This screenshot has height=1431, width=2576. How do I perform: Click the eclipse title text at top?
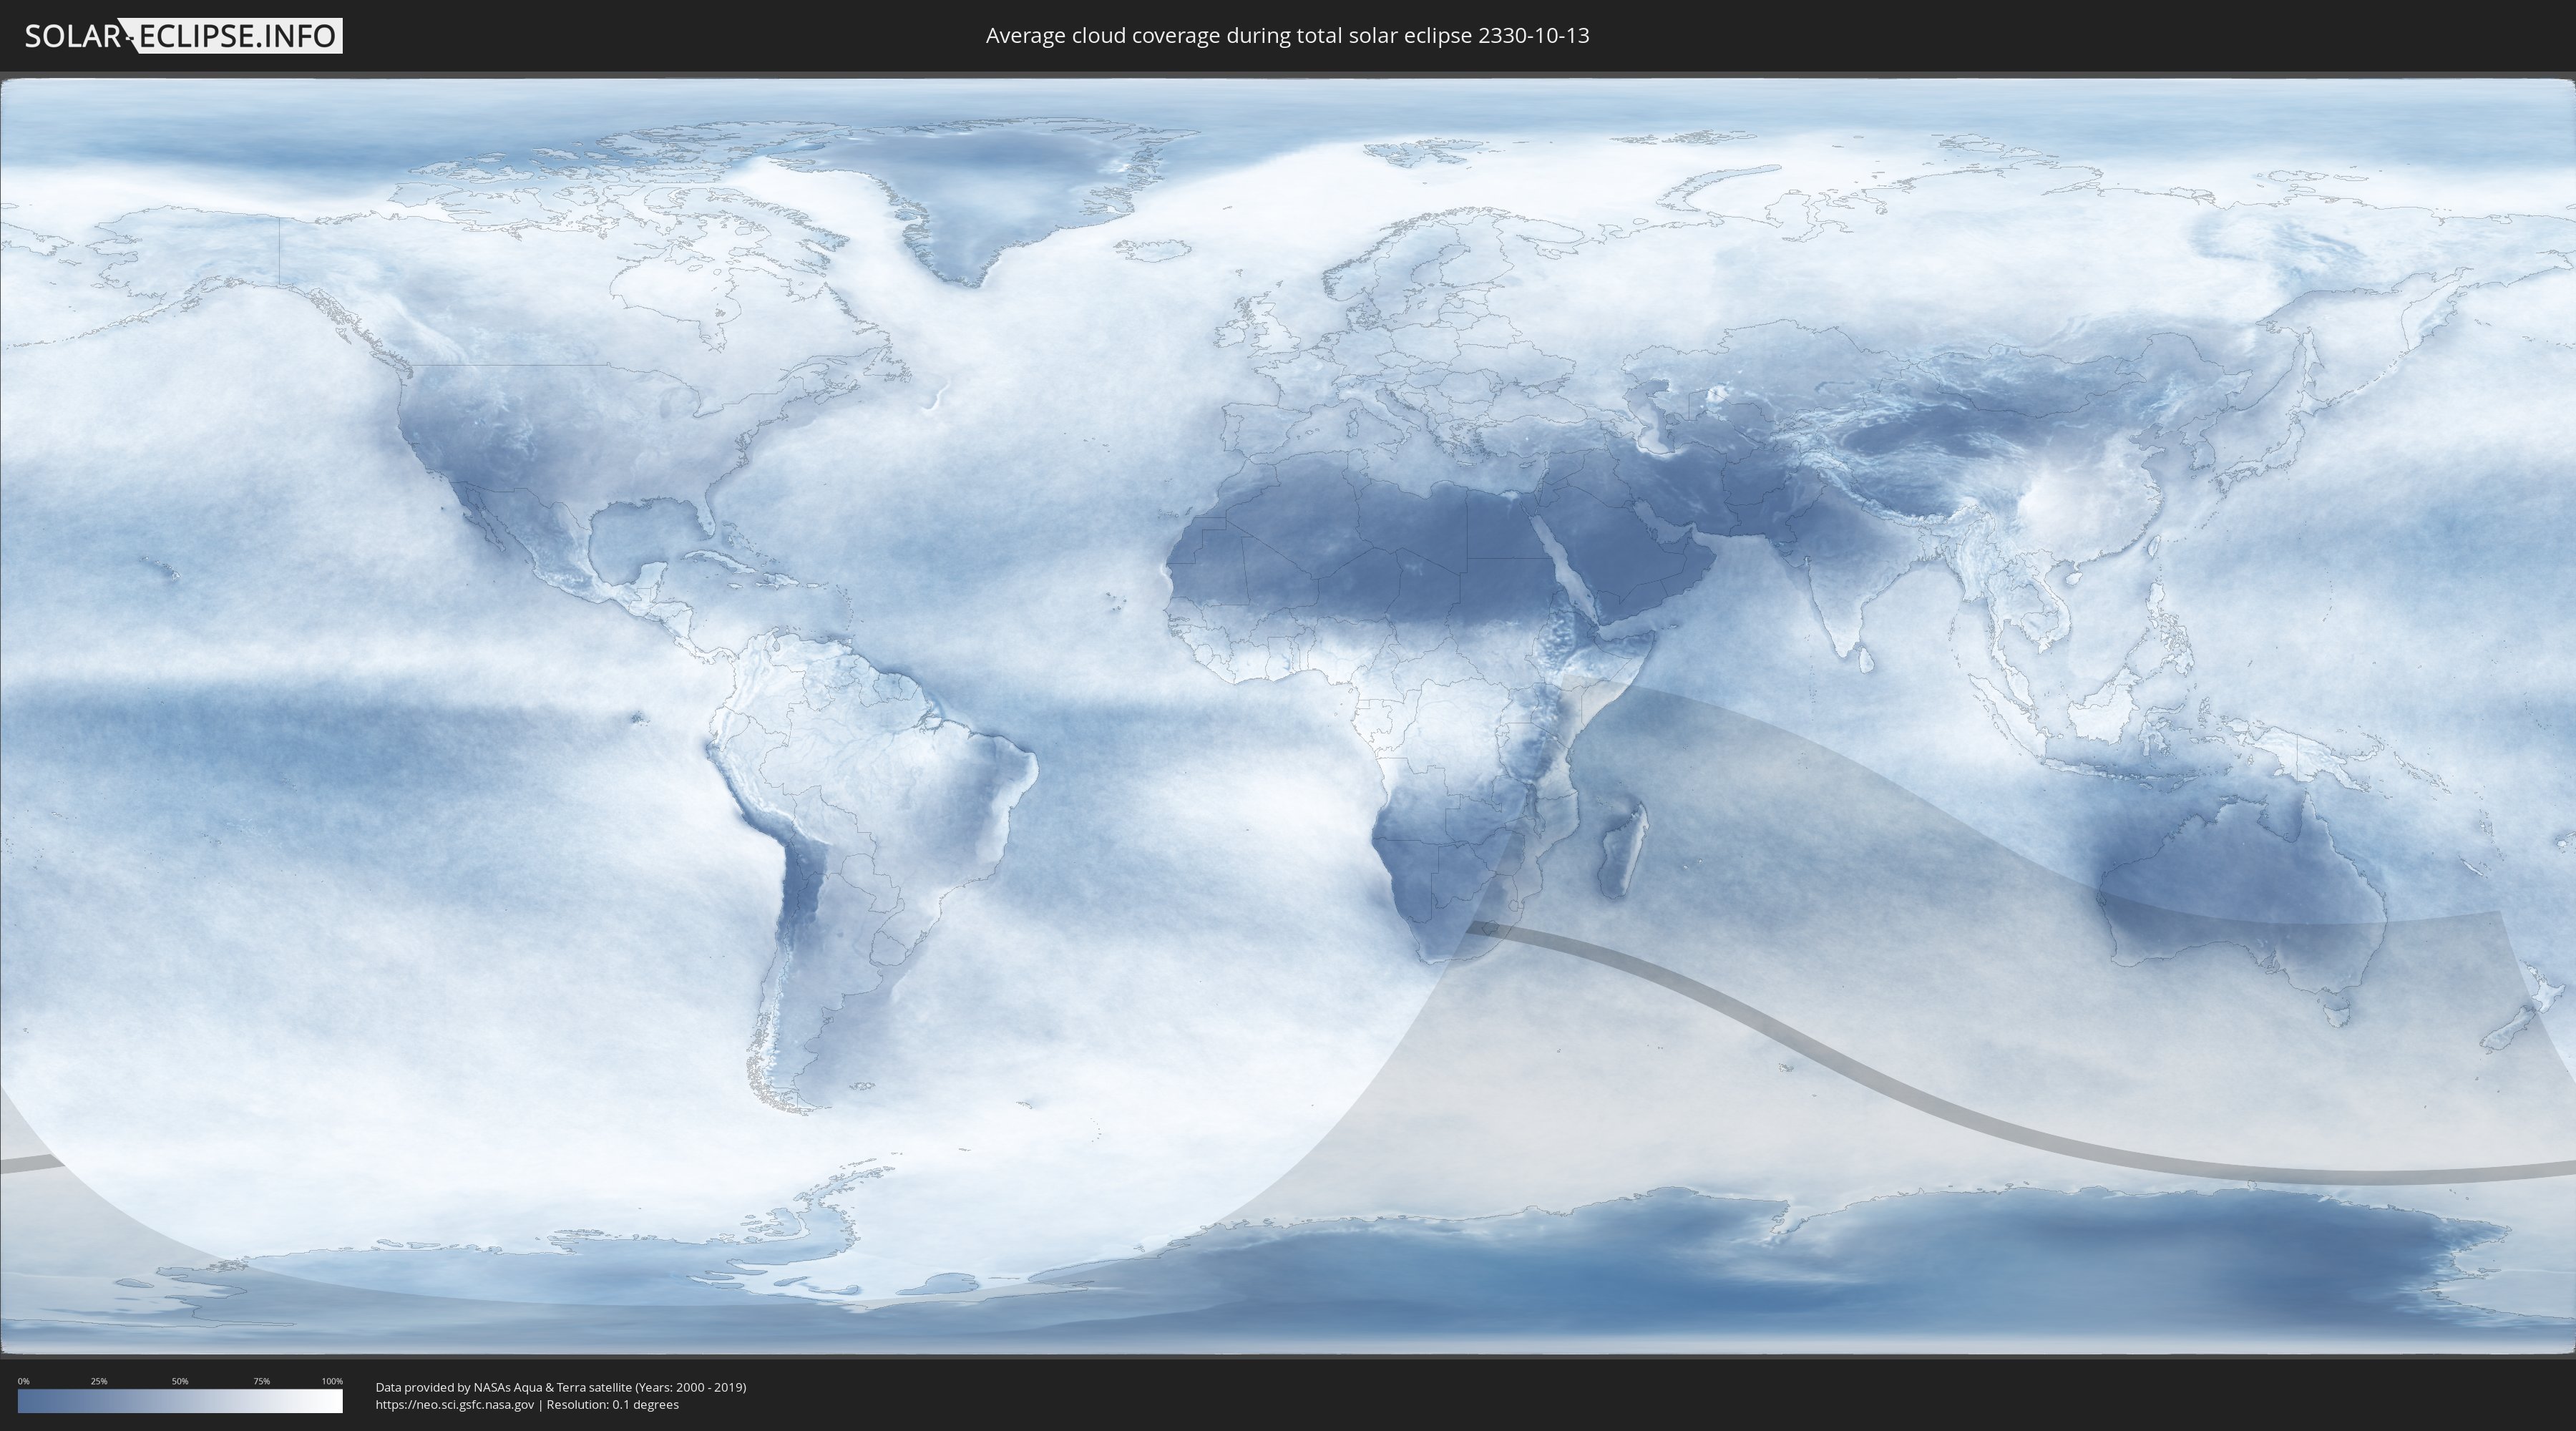click(x=1287, y=36)
